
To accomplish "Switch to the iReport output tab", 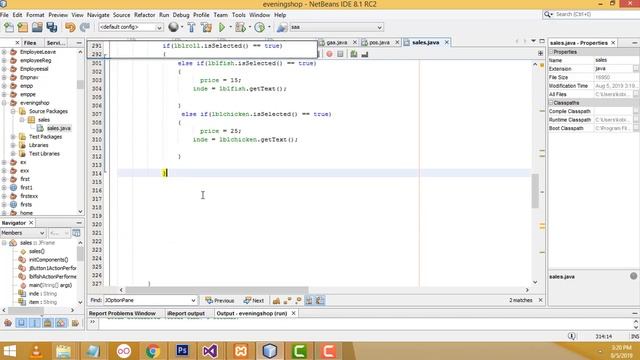I will pos(186,313).
